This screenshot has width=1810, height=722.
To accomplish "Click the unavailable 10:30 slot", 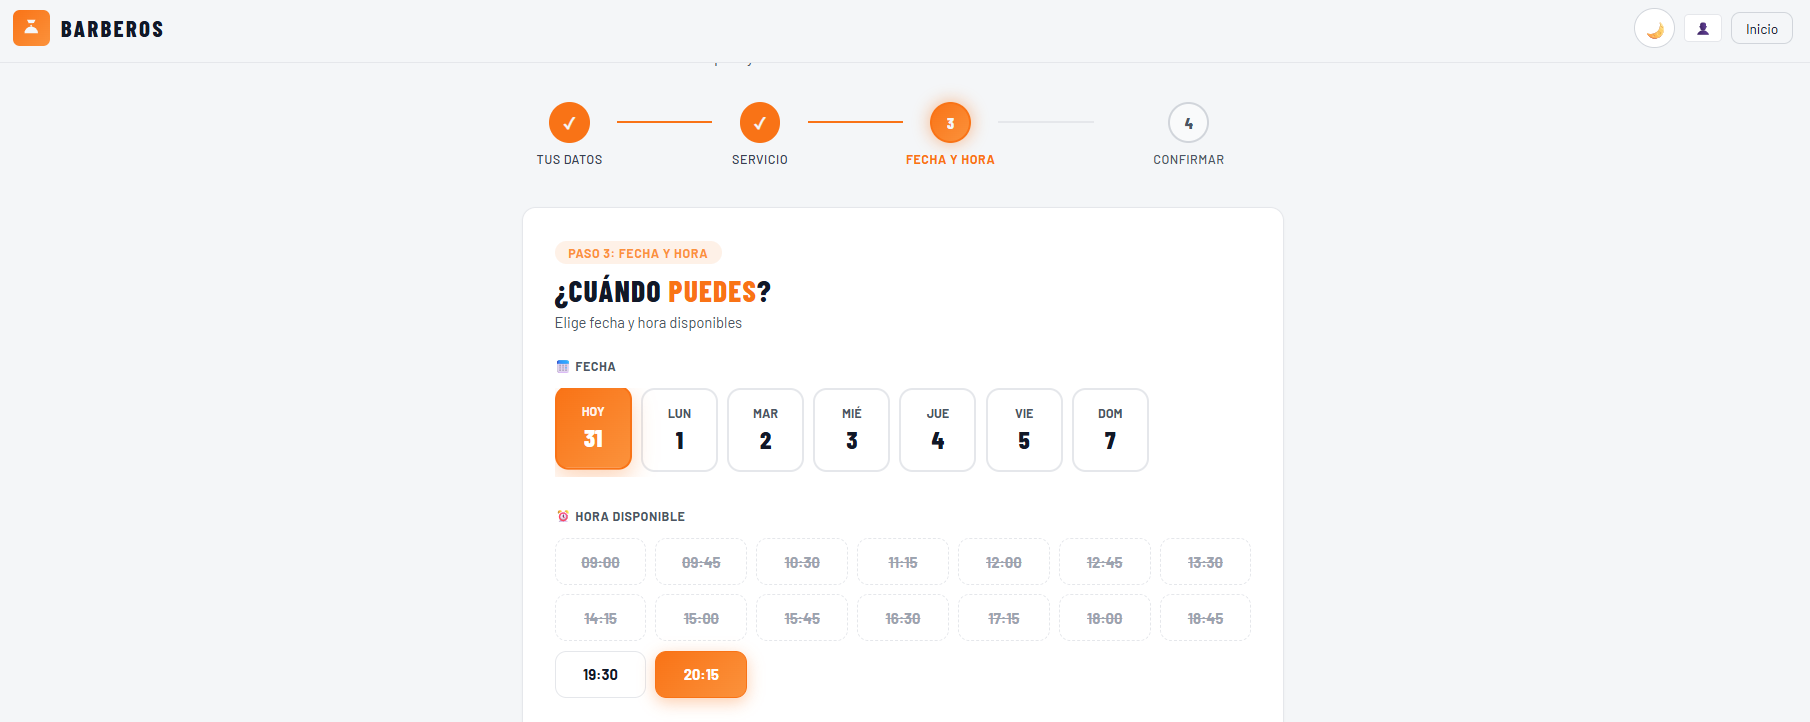I will [x=802, y=562].
